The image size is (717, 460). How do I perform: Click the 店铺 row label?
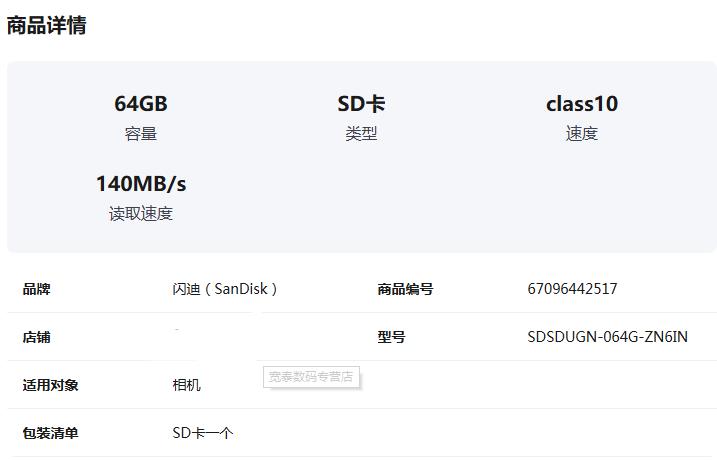coord(37,337)
